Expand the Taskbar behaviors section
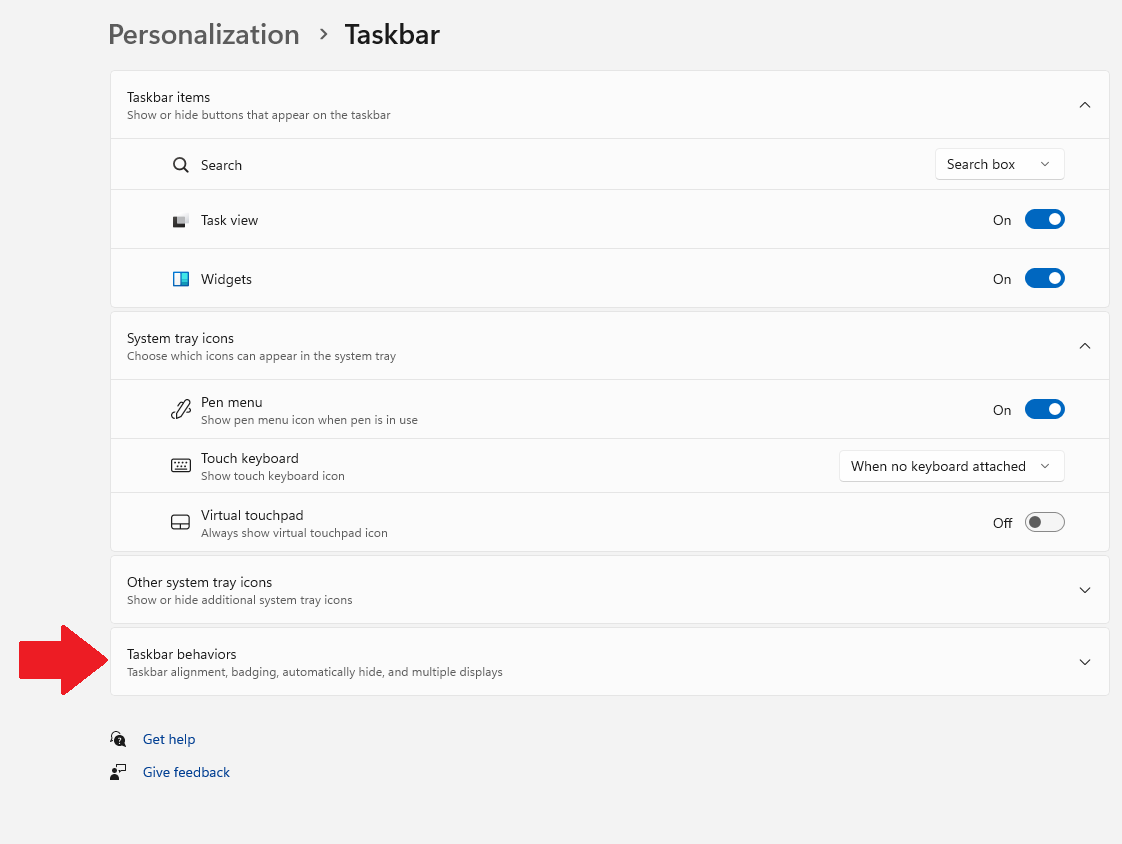 [x=1084, y=661]
